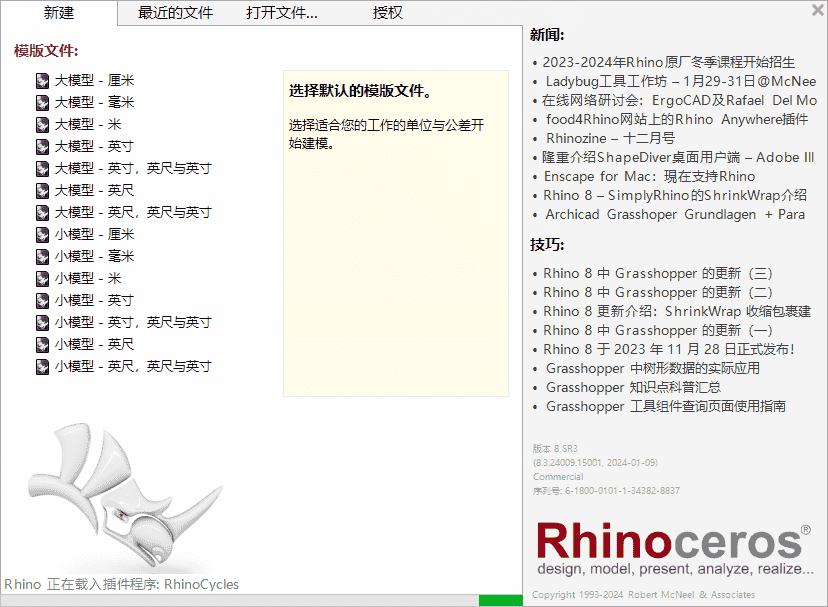Open the 打开文件... tab

(281, 14)
